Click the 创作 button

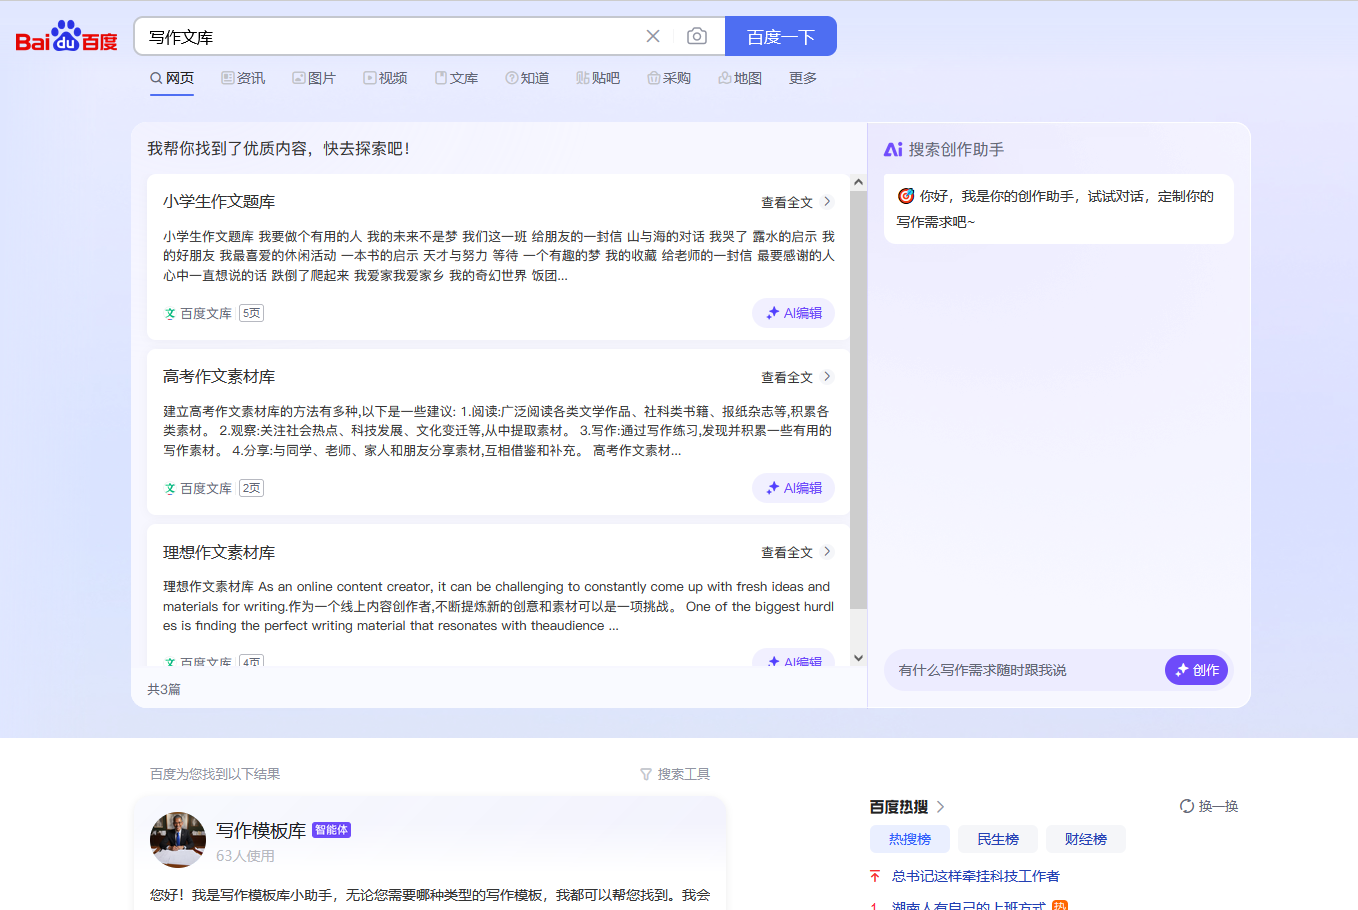(x=1196, y=670)
